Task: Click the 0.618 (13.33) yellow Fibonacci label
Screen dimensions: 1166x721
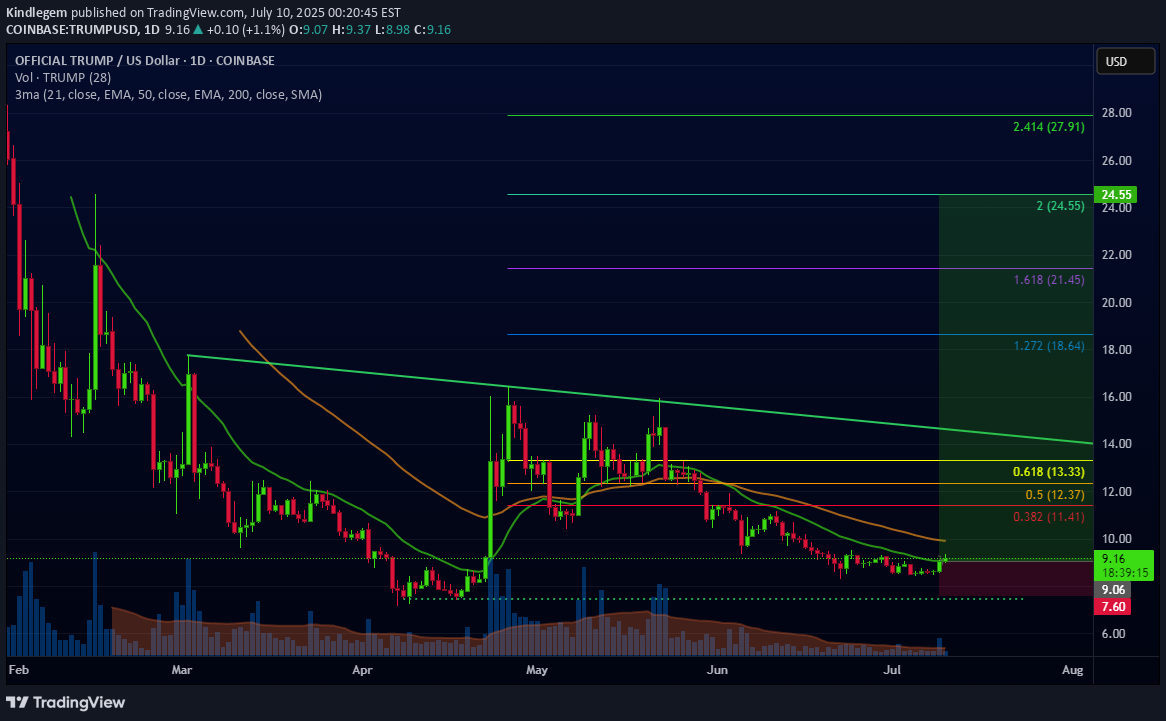Action: (1048, 472)
